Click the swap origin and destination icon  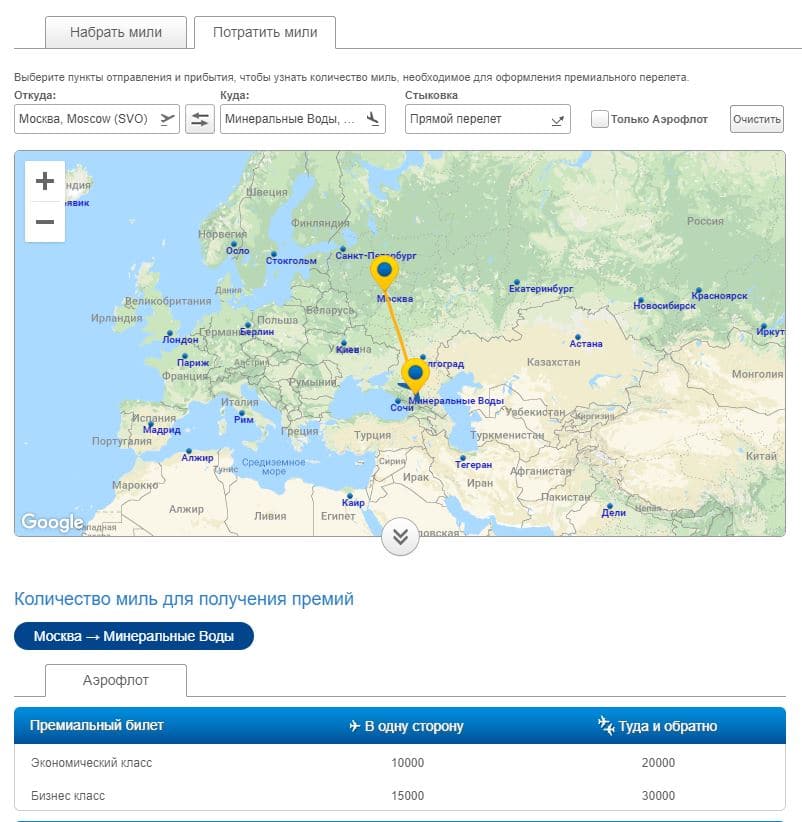coord(200,119)
